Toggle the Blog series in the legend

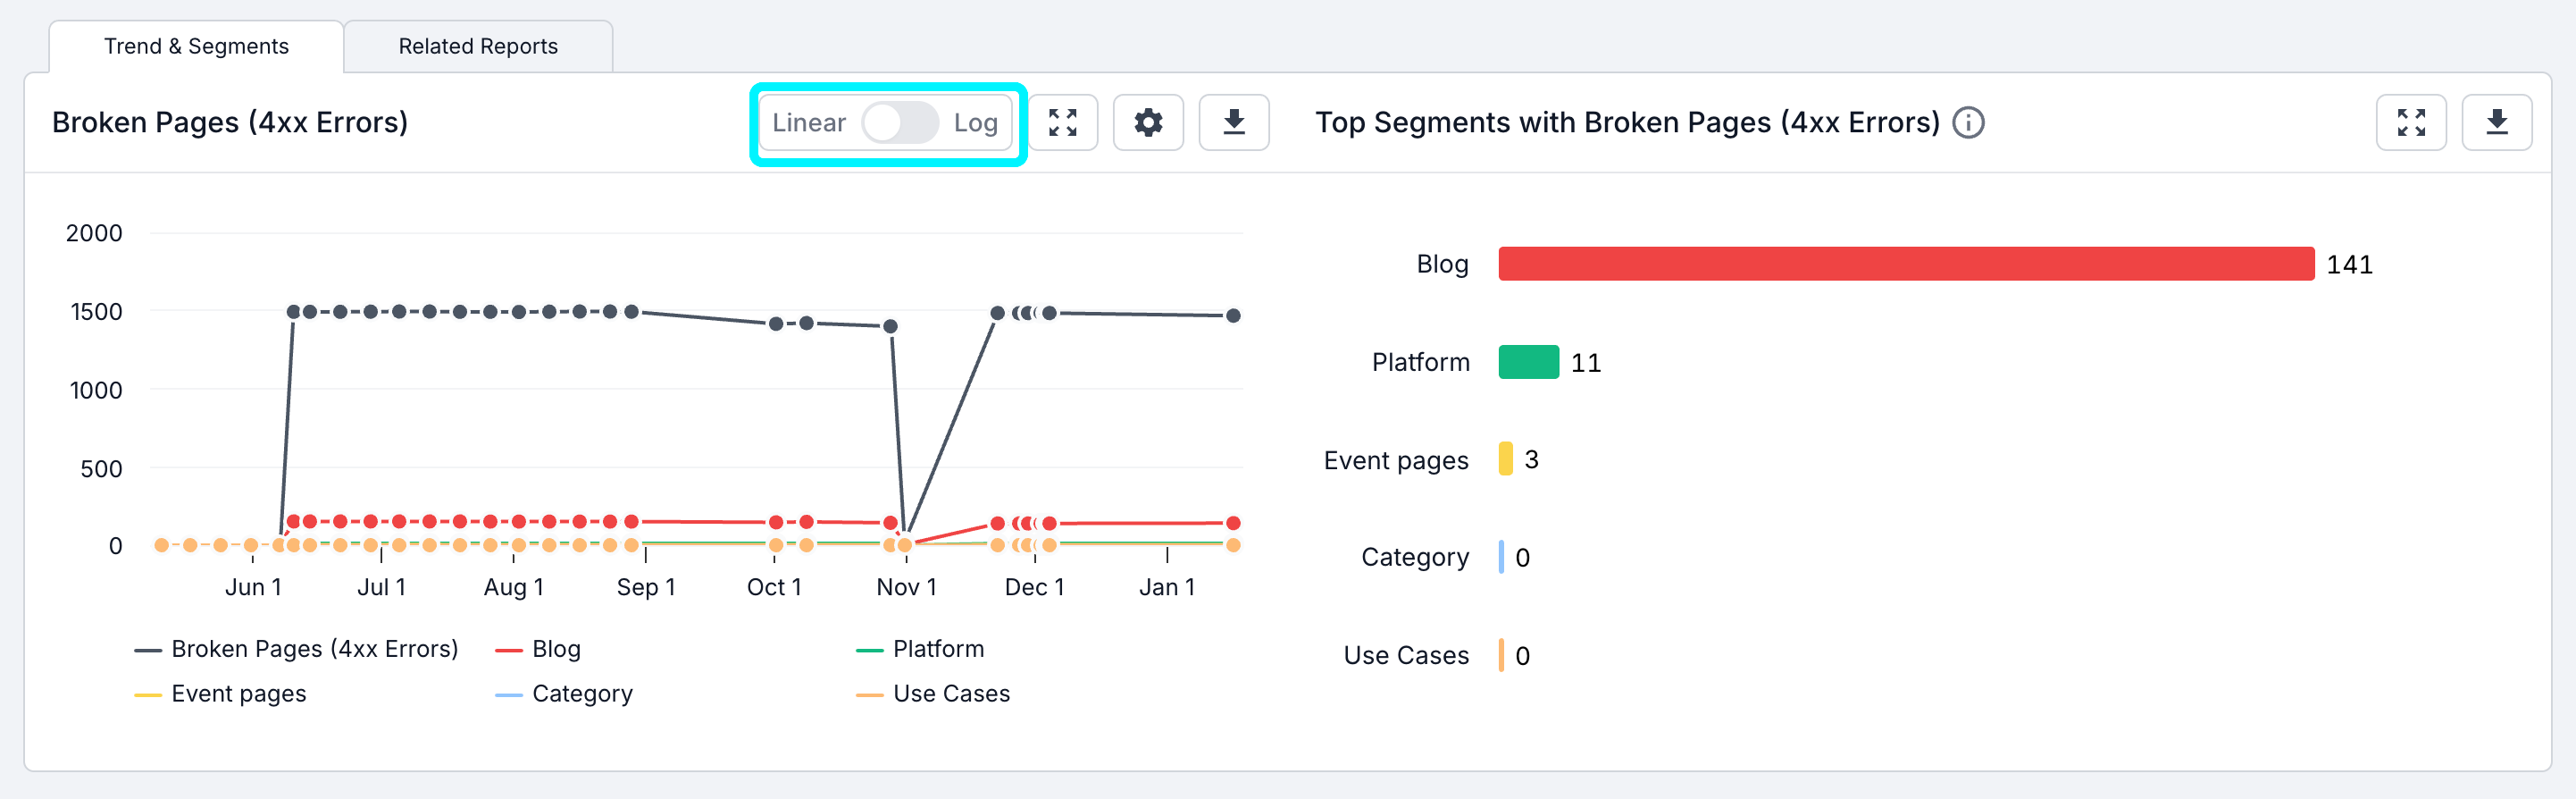556,648
